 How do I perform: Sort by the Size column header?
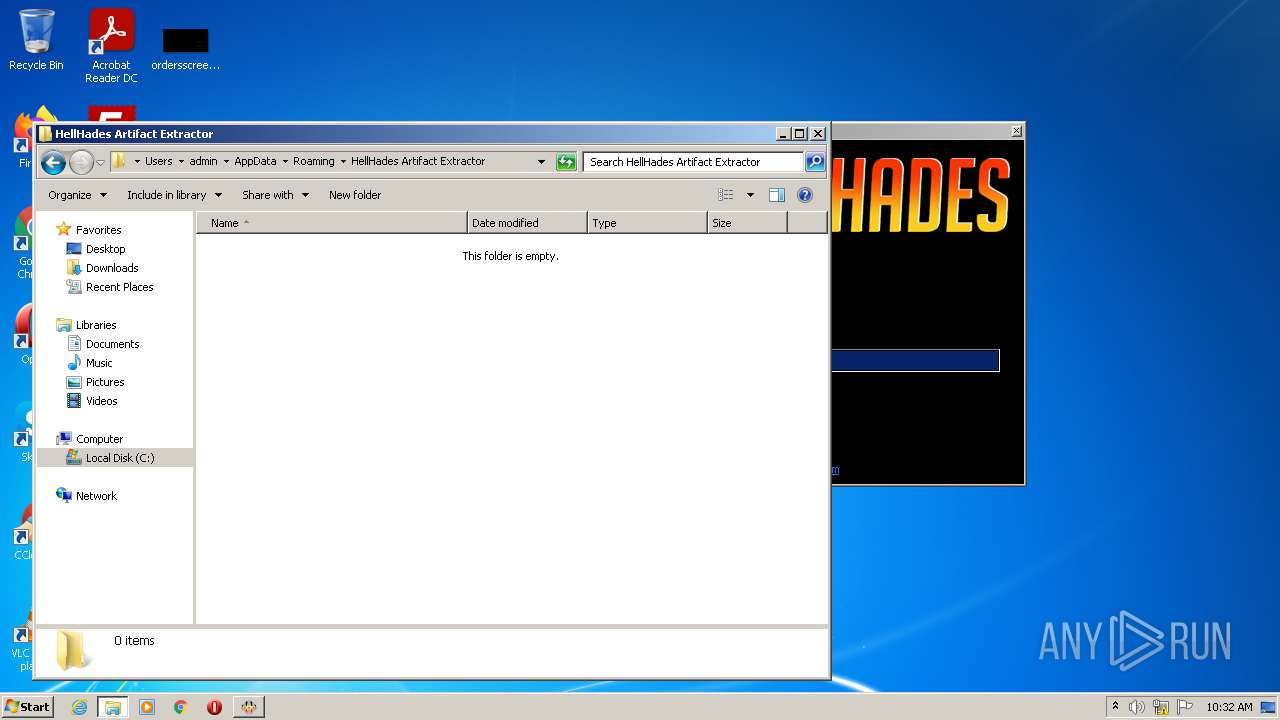coord(747,223)
